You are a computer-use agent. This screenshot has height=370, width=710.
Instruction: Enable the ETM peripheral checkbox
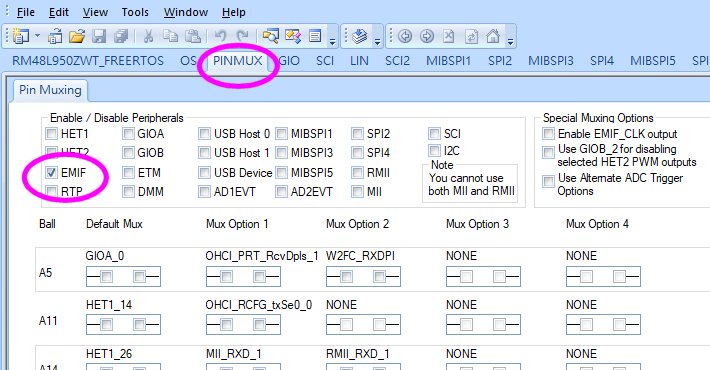tap(129, 173)
